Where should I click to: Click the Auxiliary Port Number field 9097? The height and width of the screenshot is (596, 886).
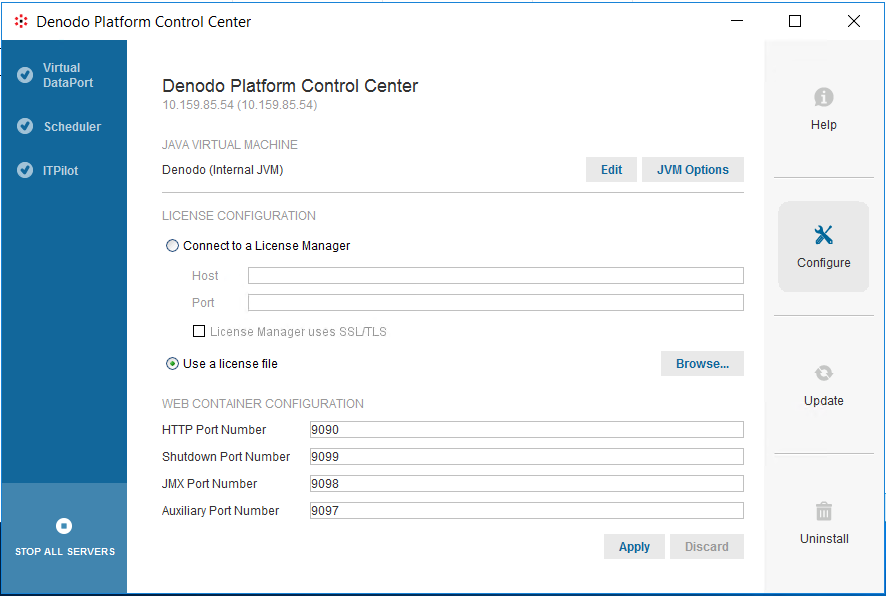click(527, 511)
